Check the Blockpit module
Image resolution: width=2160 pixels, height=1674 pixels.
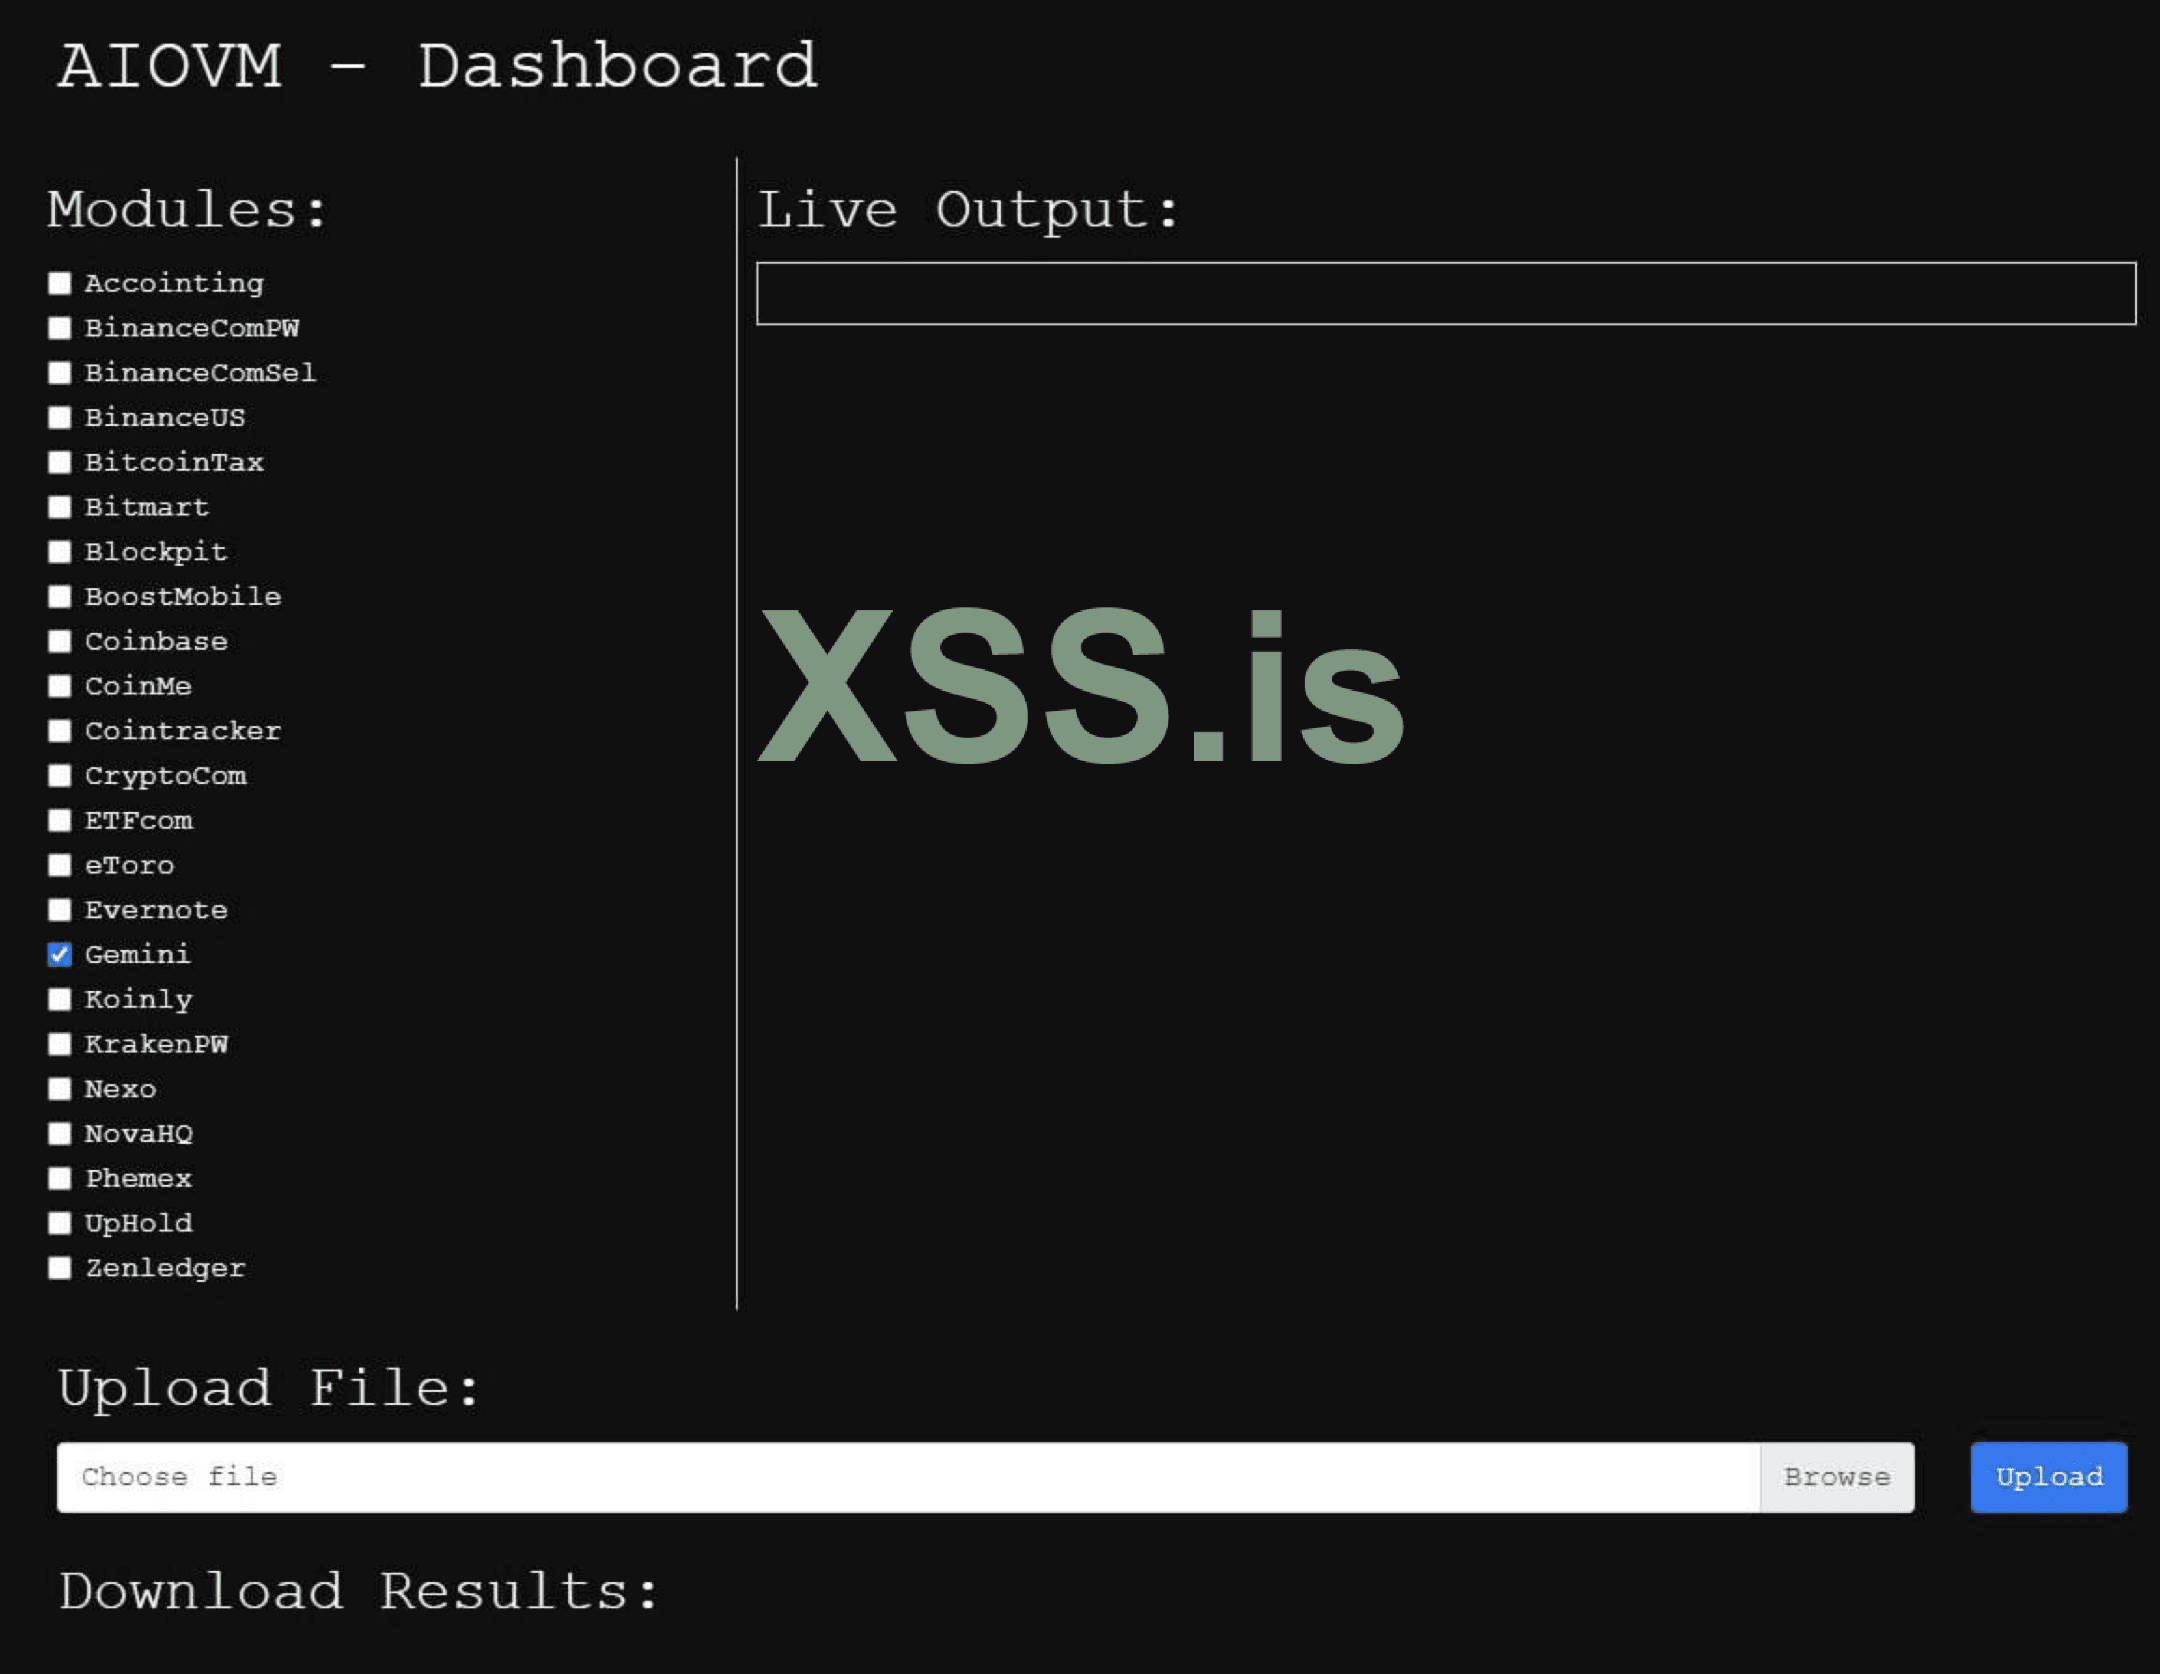[60, 552]
